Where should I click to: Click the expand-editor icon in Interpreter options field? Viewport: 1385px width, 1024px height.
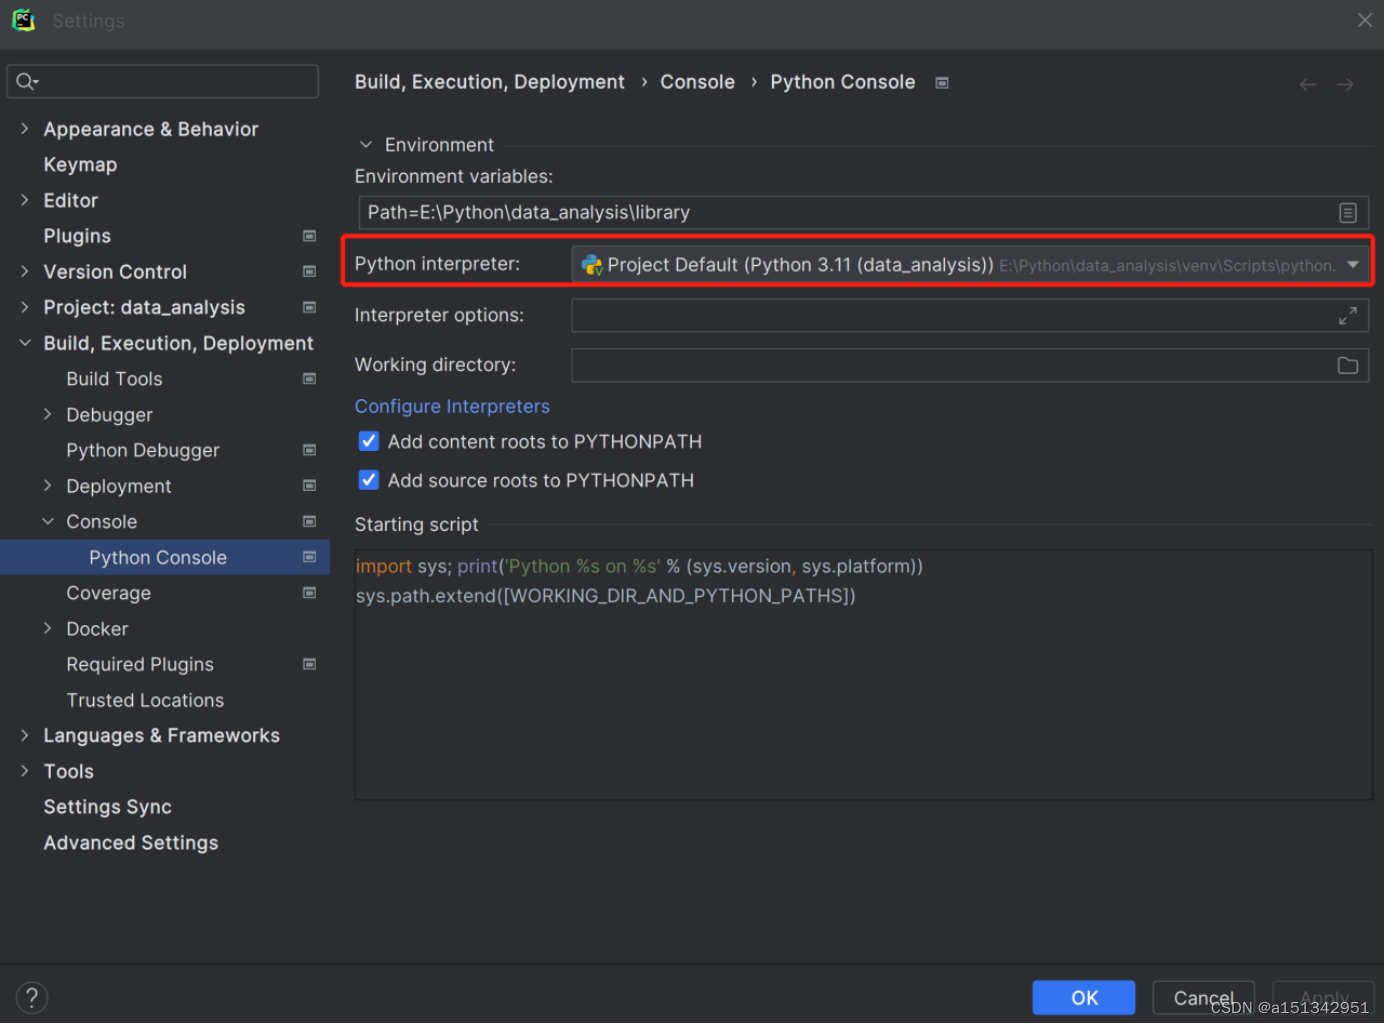point(1348,315)
